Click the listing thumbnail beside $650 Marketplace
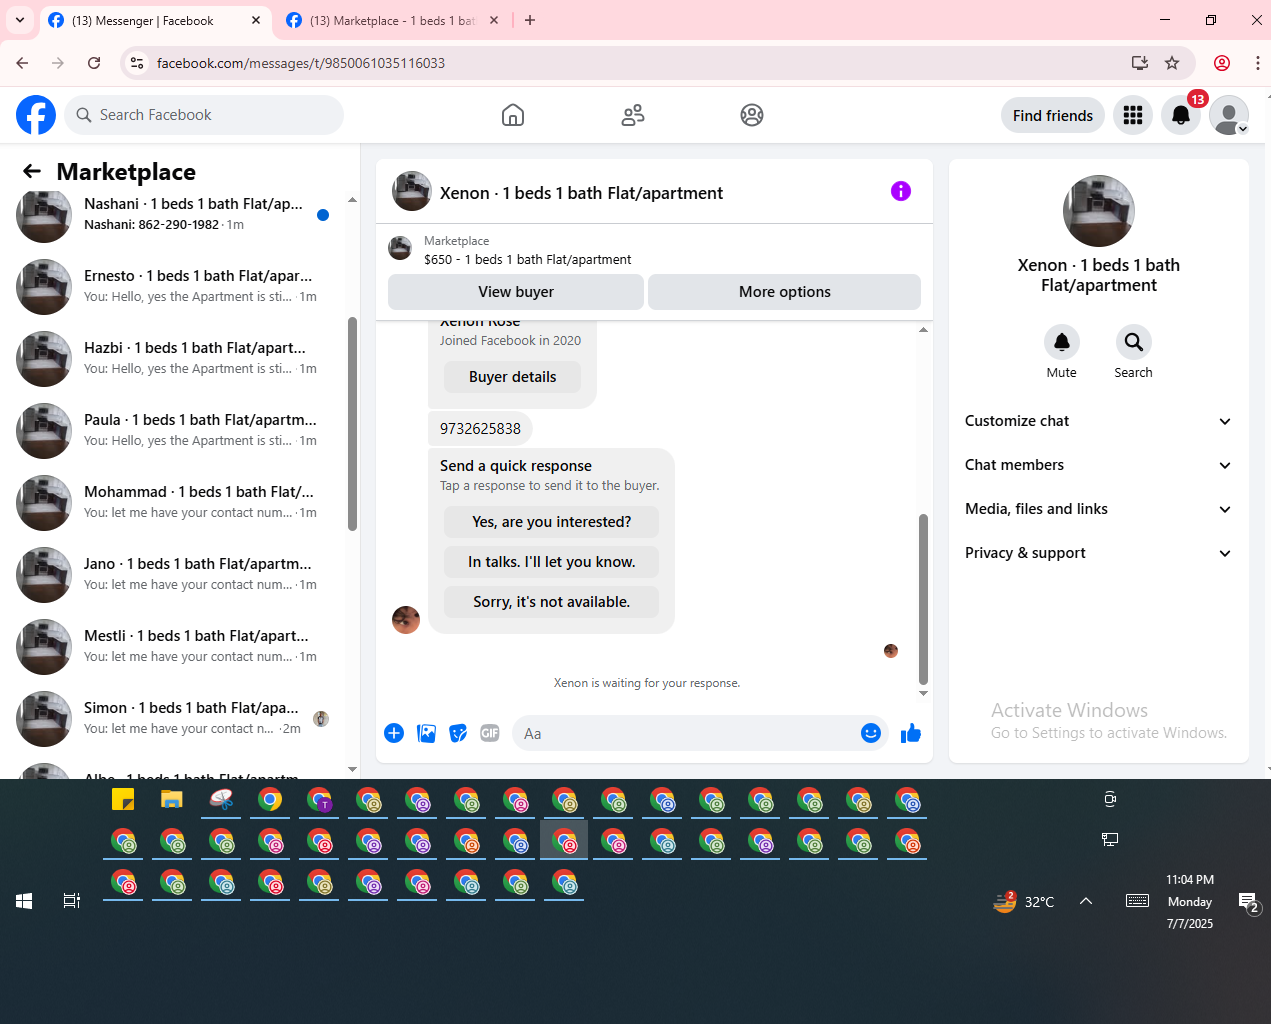 click(400, 249)
